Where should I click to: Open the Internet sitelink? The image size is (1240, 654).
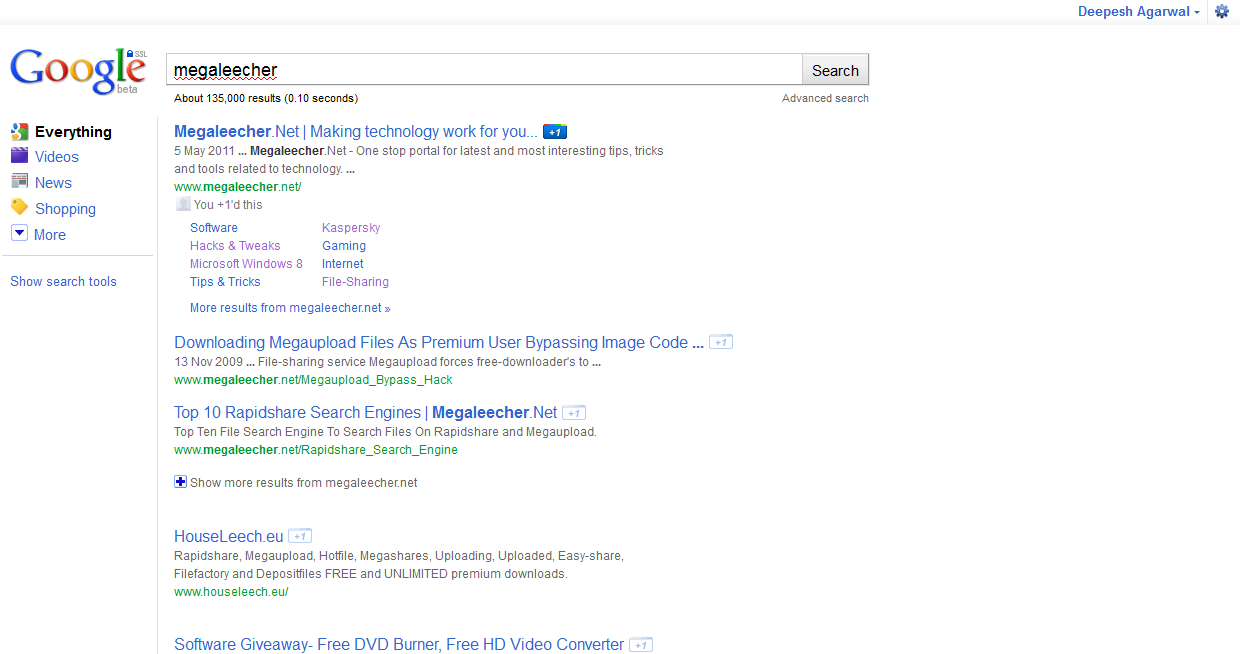[x=343, y=263]
